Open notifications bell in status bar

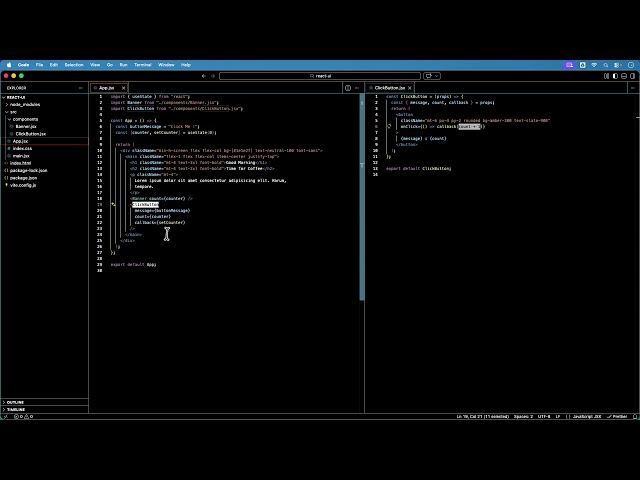click(x=635, y=417)
